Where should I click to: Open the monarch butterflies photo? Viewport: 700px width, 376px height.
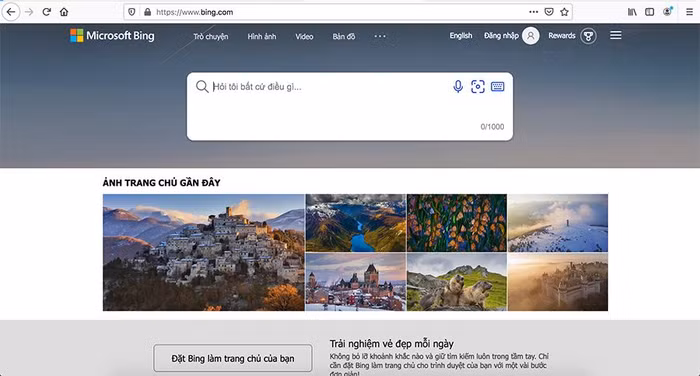pos(457,223)
